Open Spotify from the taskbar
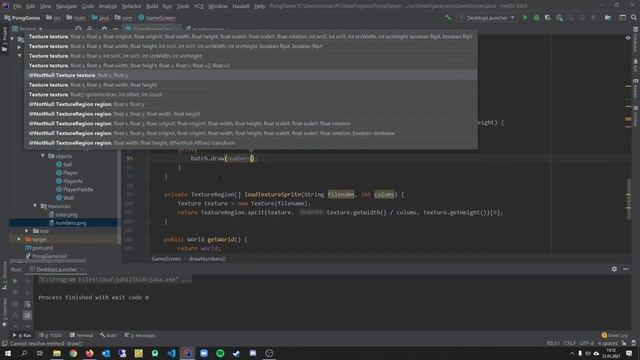640x360 pixels. pos(220,353)
